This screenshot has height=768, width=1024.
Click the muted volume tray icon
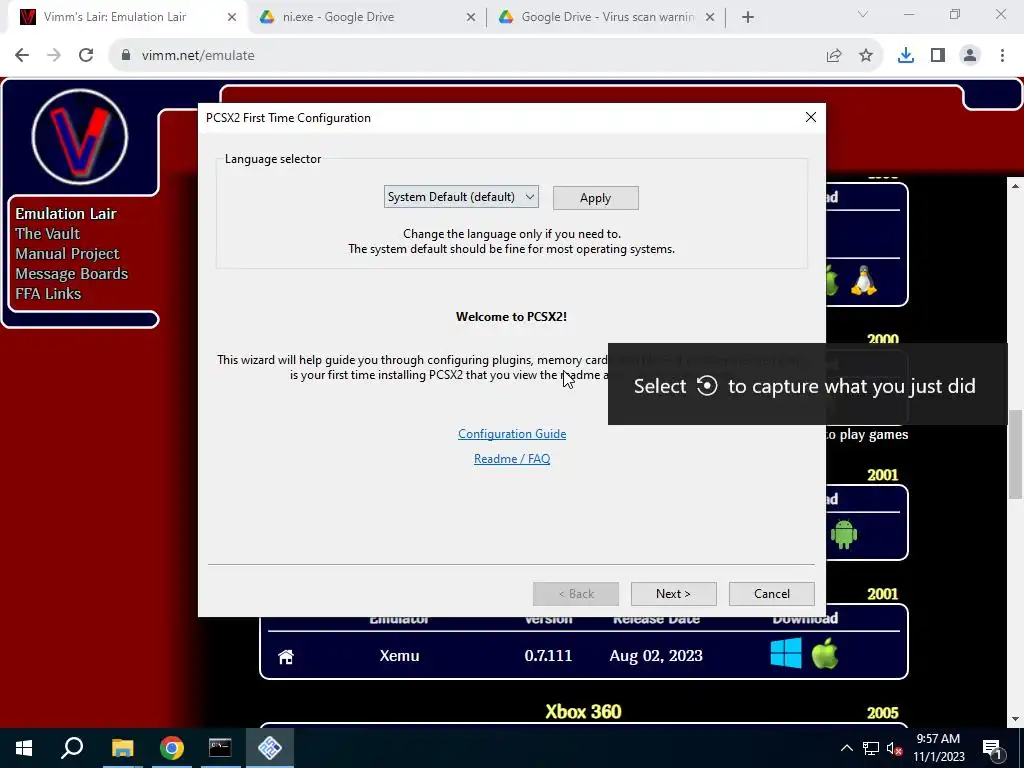click(895, 748)
